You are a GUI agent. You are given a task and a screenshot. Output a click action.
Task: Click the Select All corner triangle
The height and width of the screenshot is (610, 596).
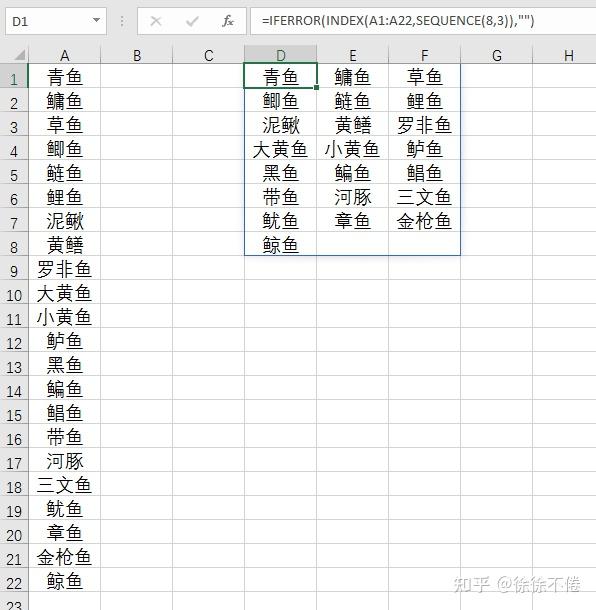[19, 55]
